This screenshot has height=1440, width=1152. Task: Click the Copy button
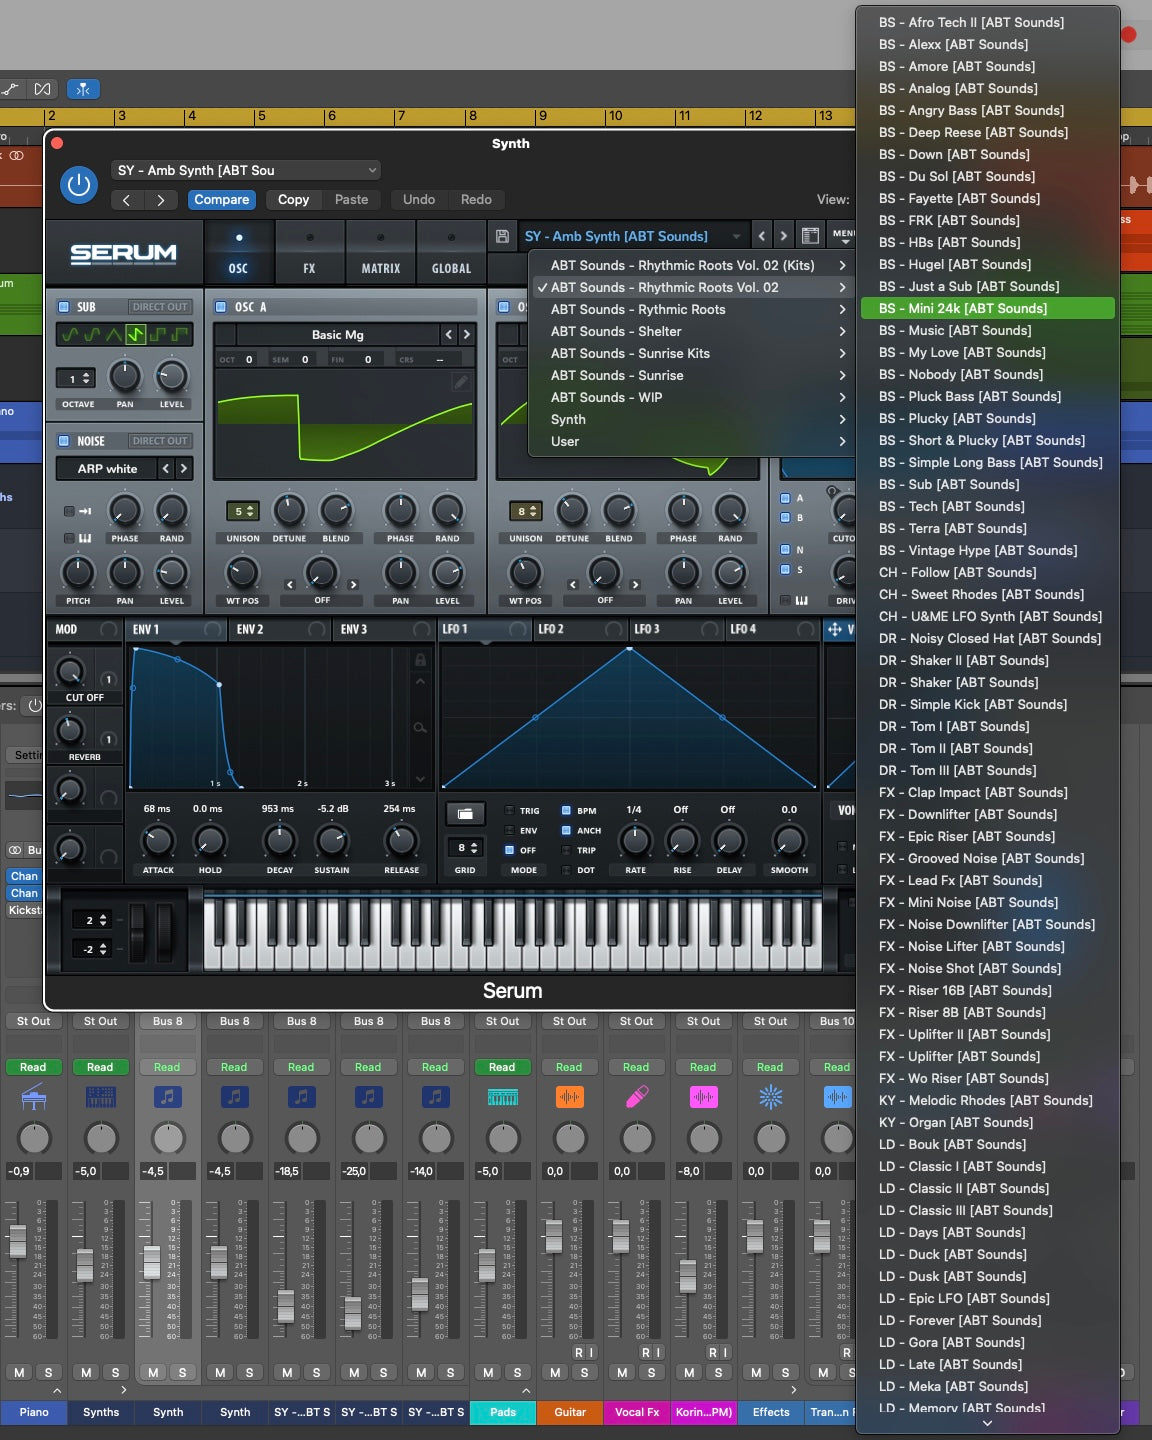point(293,200)
